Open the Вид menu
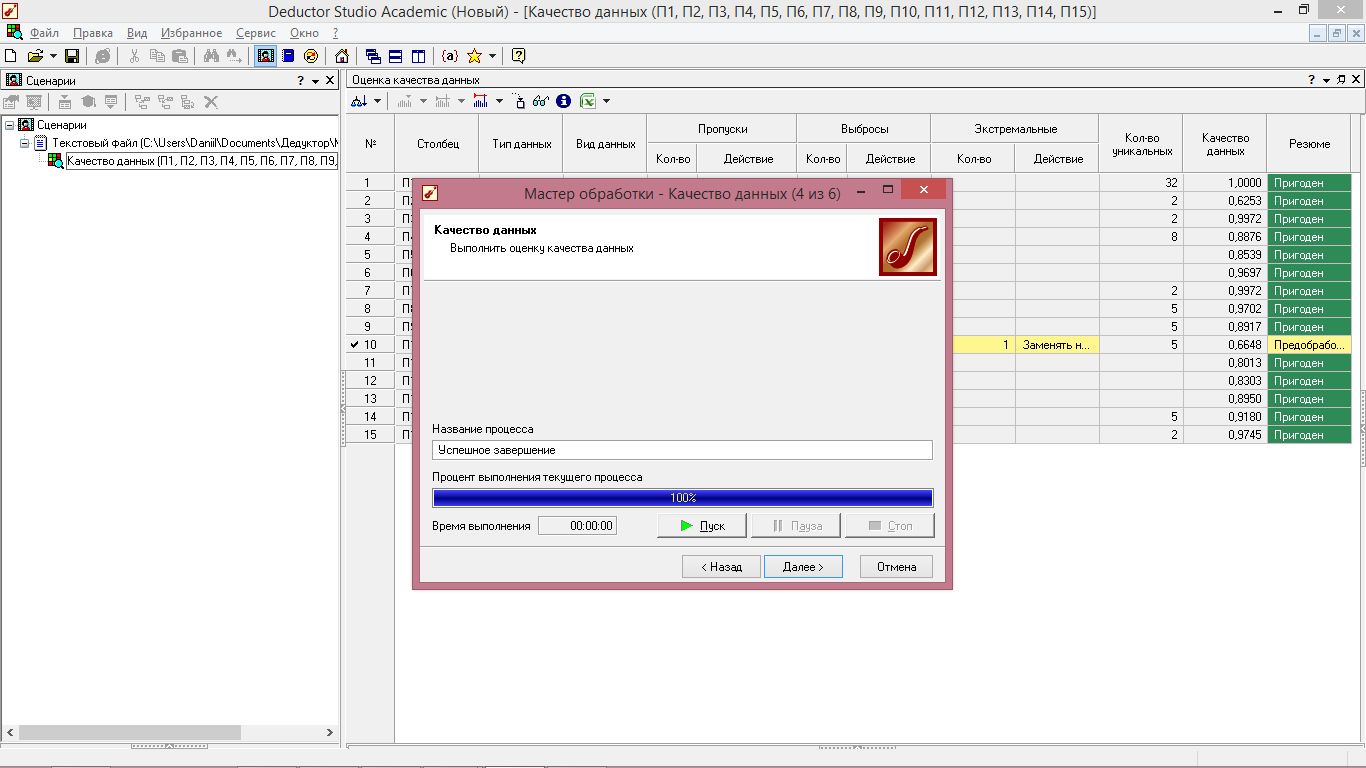The height and width of the screenshot is (768, 1366). 137,33
